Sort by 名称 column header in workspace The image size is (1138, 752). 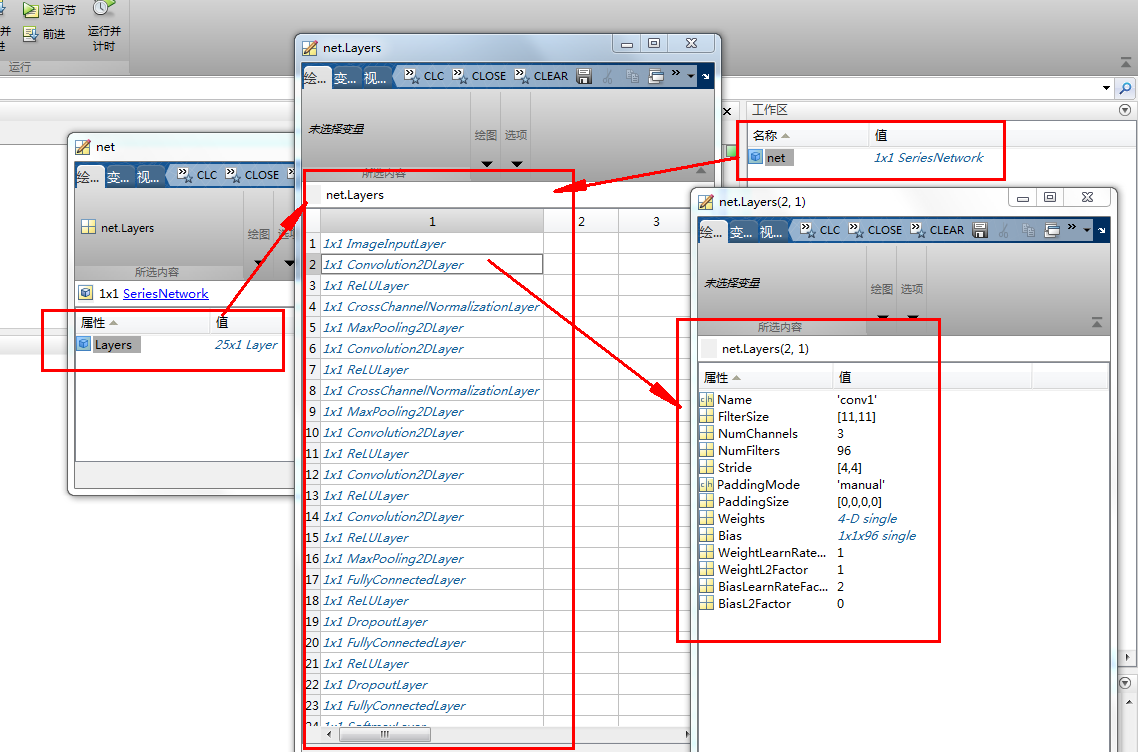808,135
